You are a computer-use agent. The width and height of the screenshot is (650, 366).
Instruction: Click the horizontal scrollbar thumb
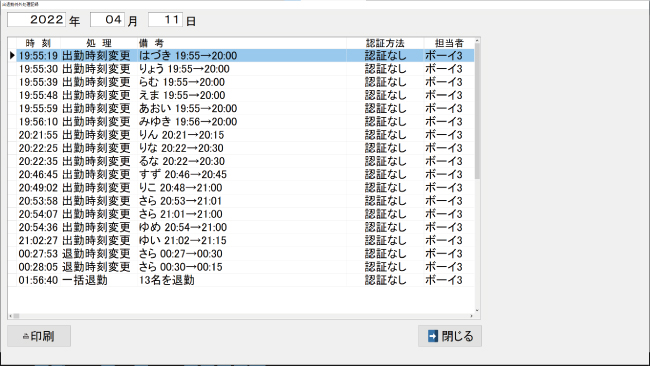(x=16, y=316)
